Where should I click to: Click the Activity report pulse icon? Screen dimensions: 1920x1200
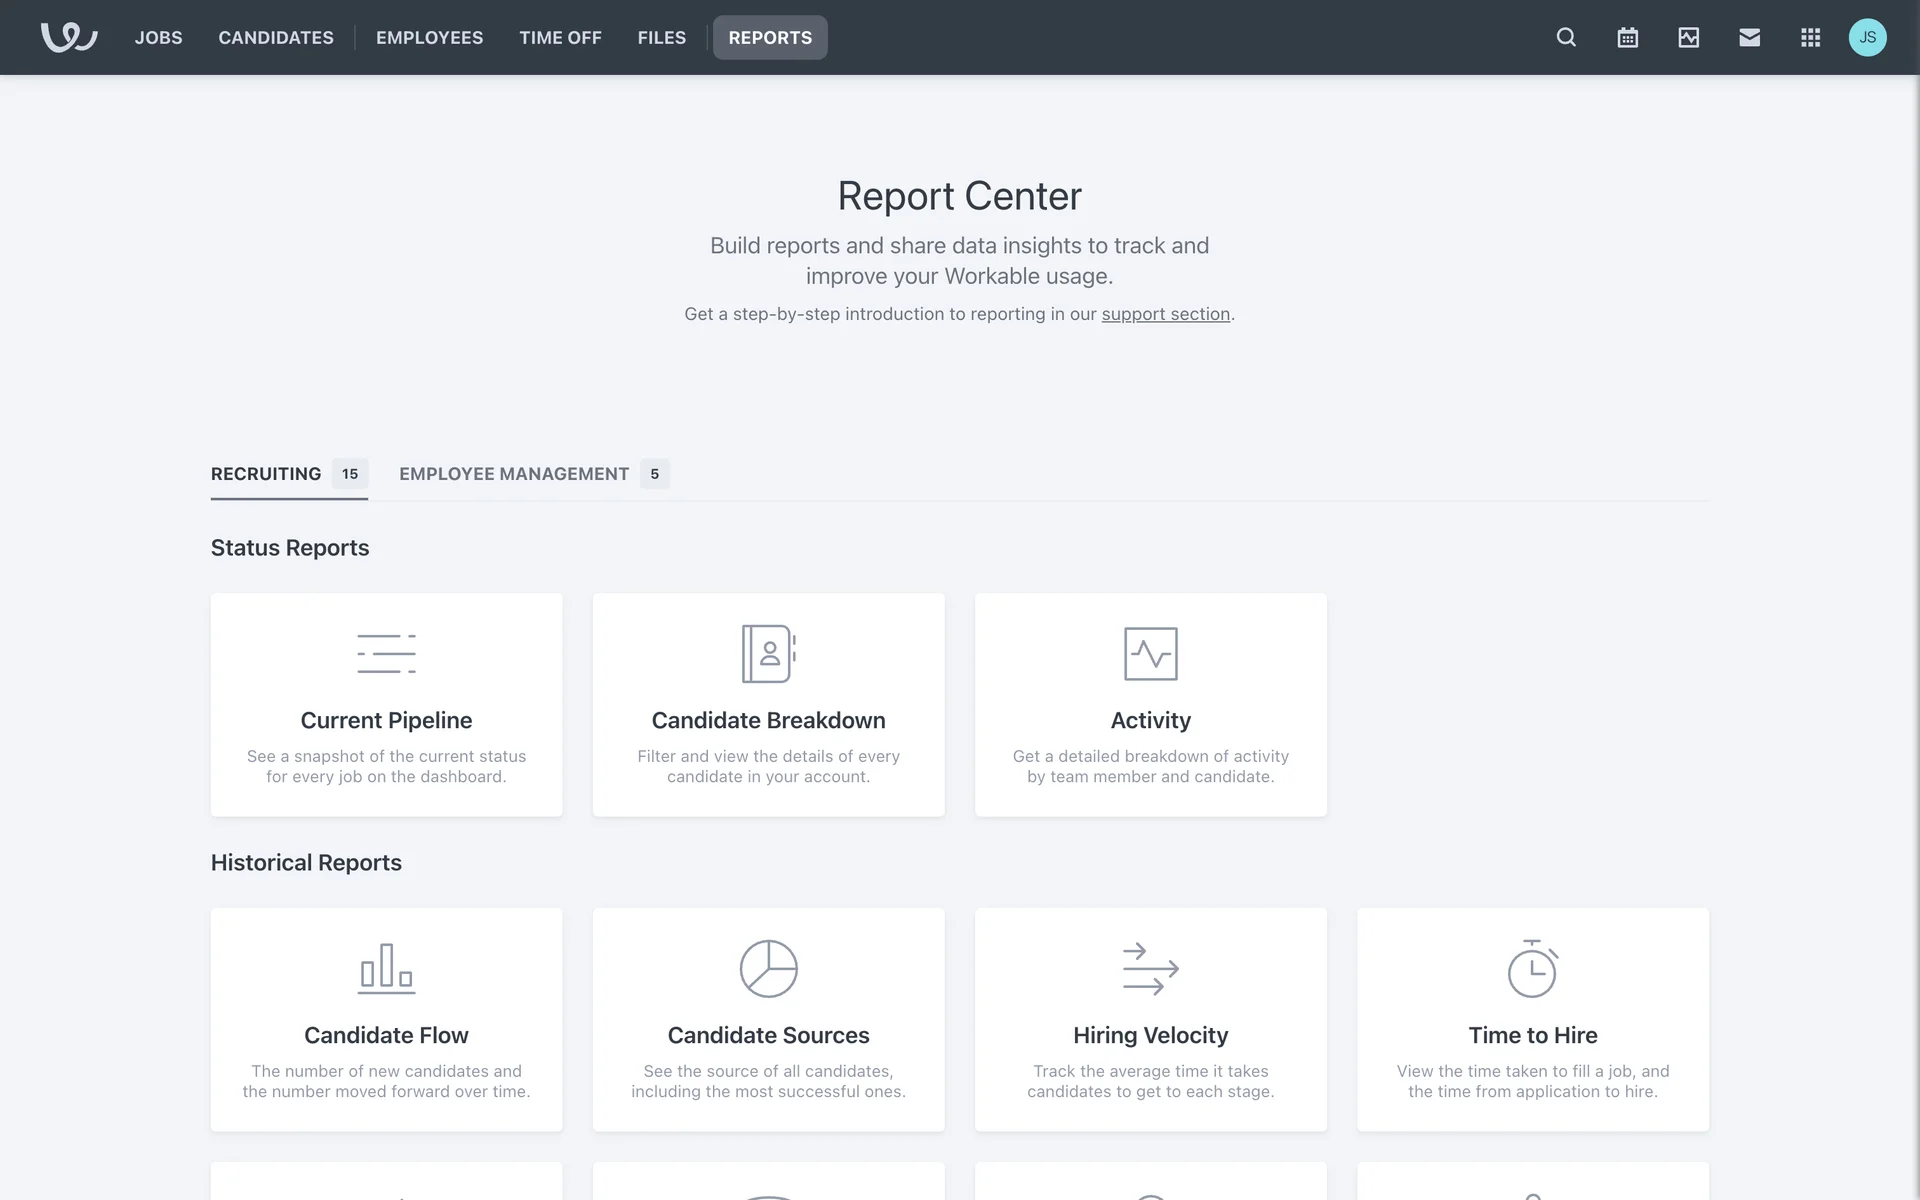point(1150,653)
